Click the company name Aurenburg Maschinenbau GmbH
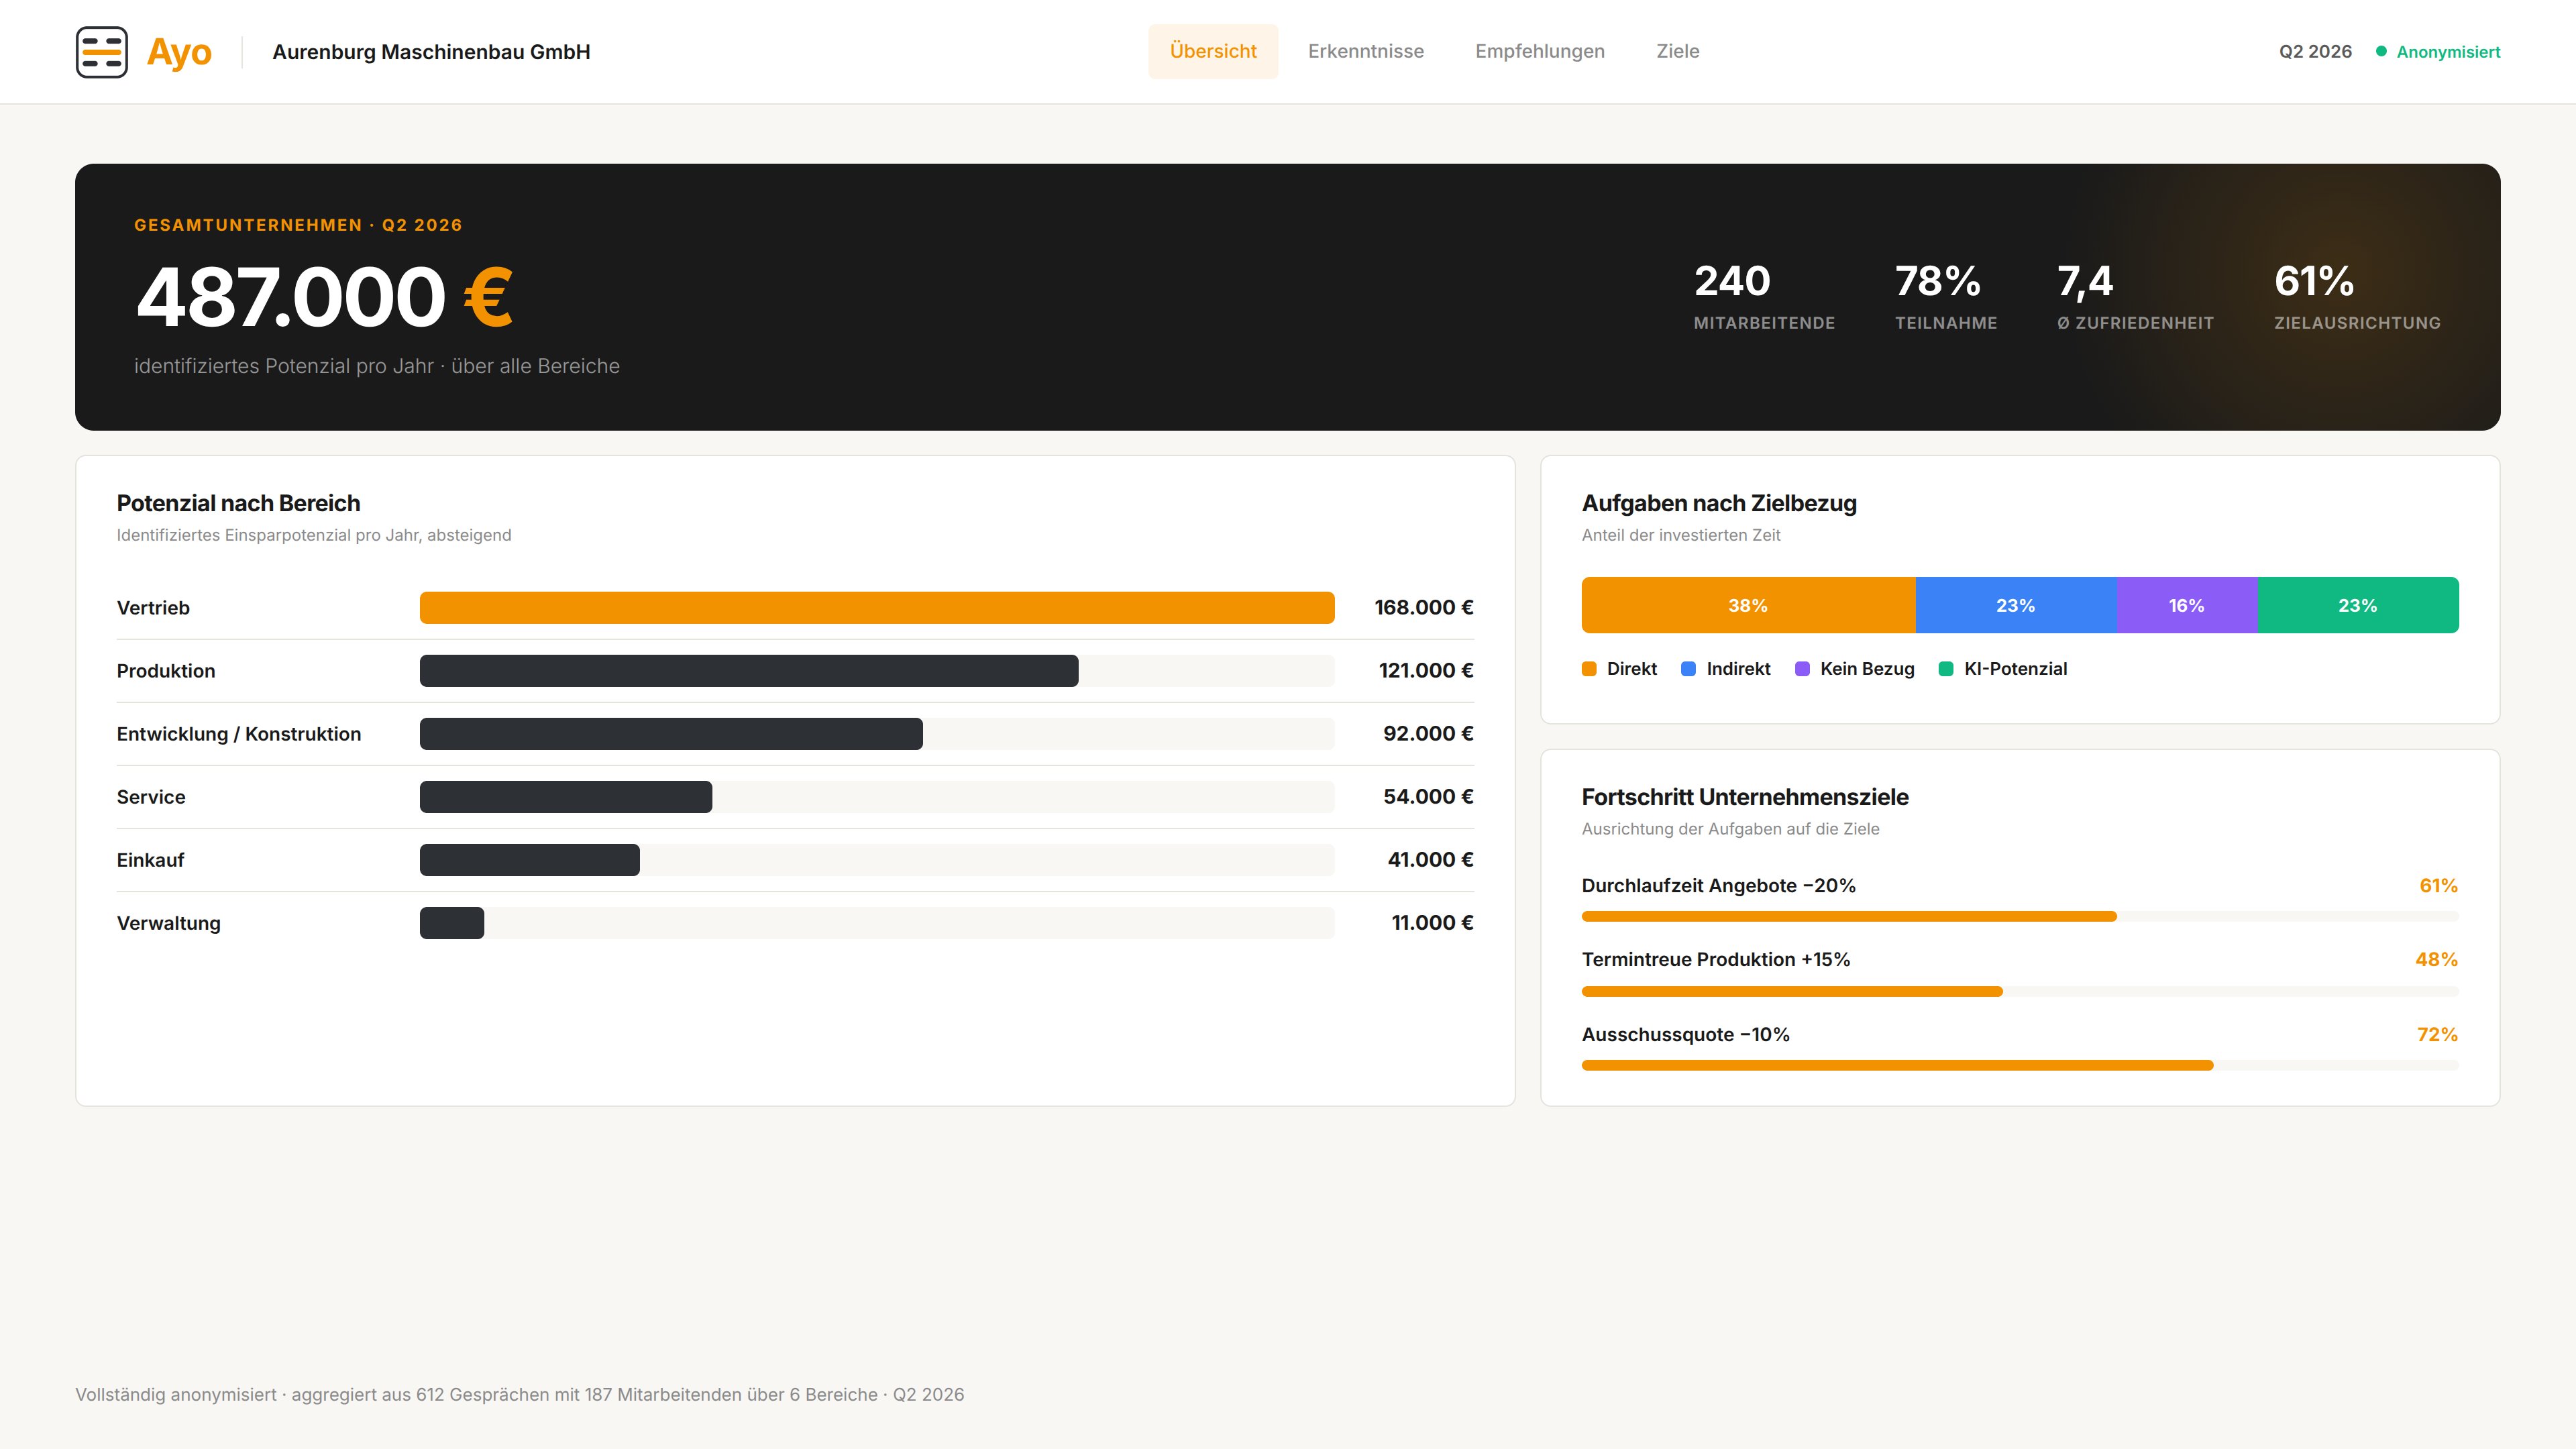Image resolution: width=2576 pixels, height=1449 pixels. tap(431, 52)
